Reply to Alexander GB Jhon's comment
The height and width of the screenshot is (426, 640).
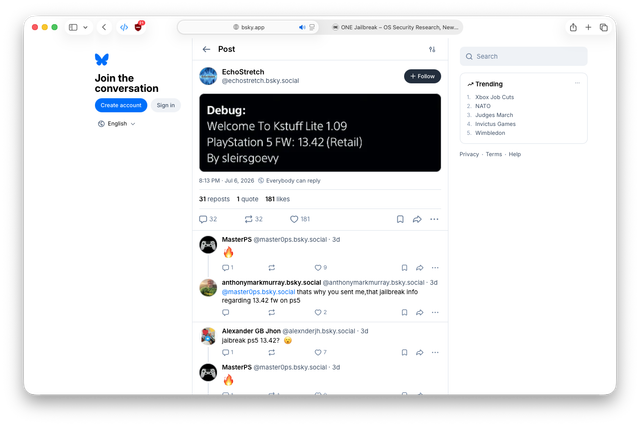(227, 352)
